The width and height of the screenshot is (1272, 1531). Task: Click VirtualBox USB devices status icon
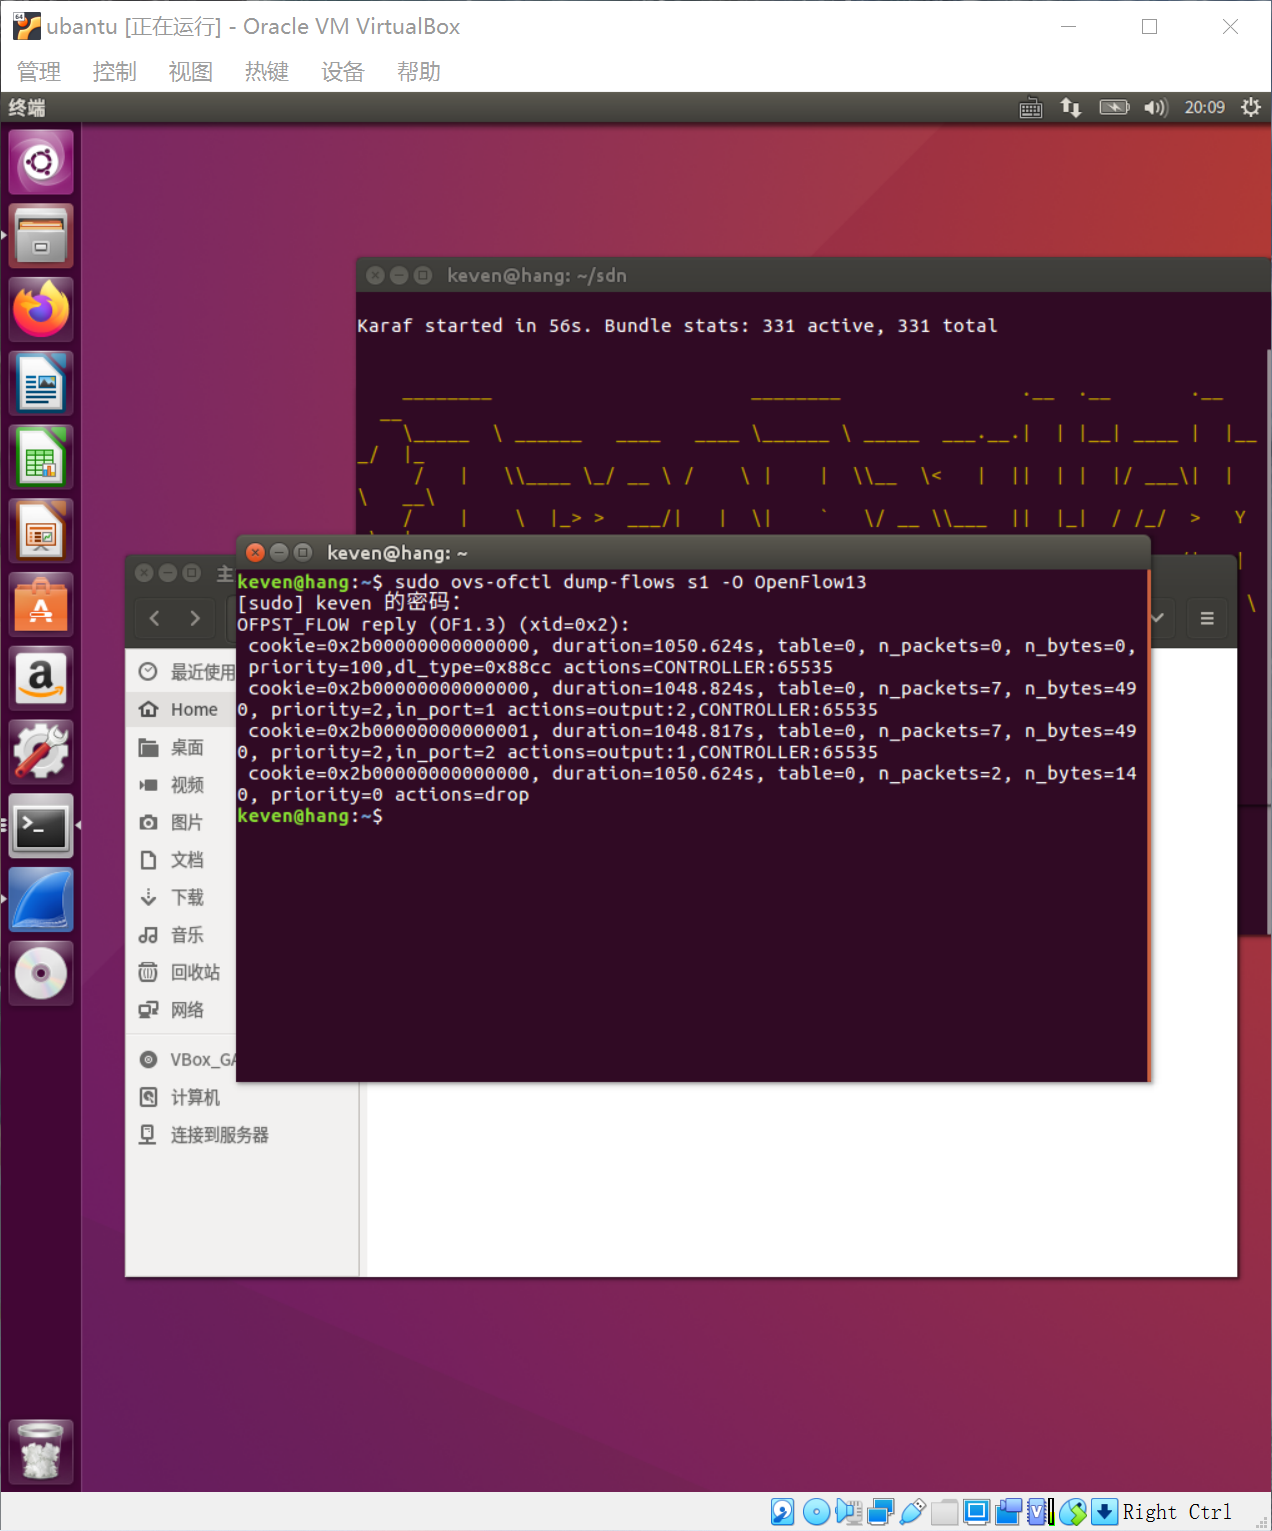pos(912,1512)
